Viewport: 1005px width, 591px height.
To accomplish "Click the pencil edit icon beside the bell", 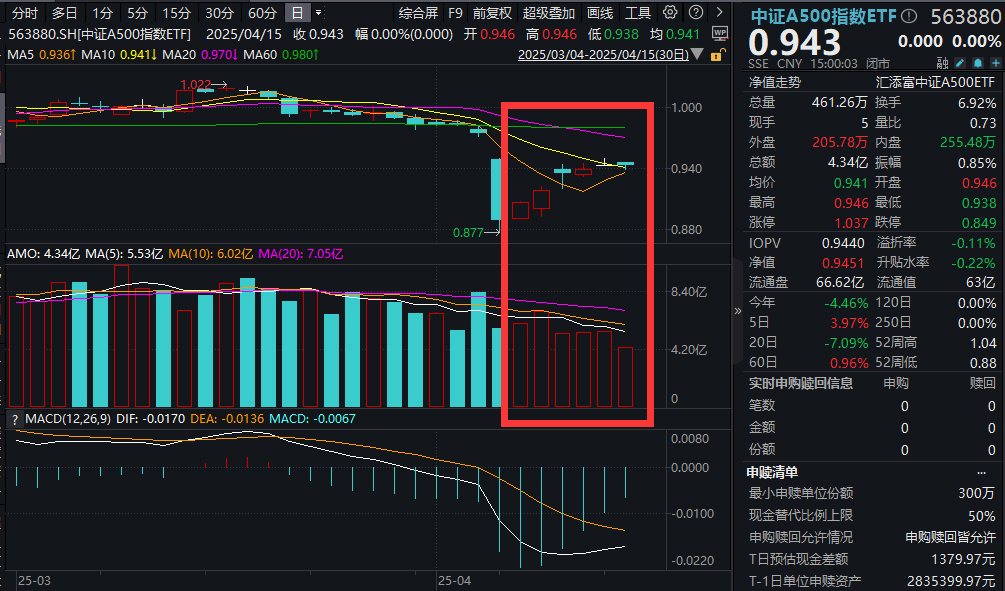I will pyautogui.click(x=958, y=62).
